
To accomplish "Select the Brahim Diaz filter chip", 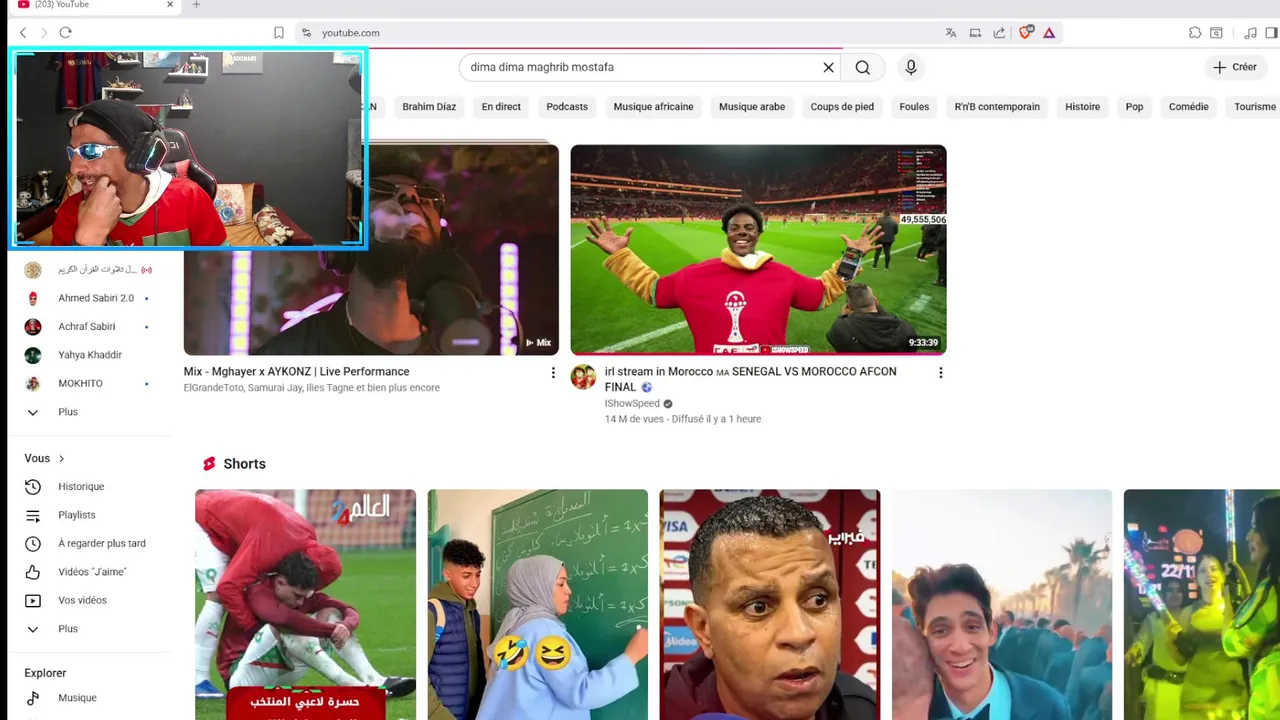I will 429,106.
